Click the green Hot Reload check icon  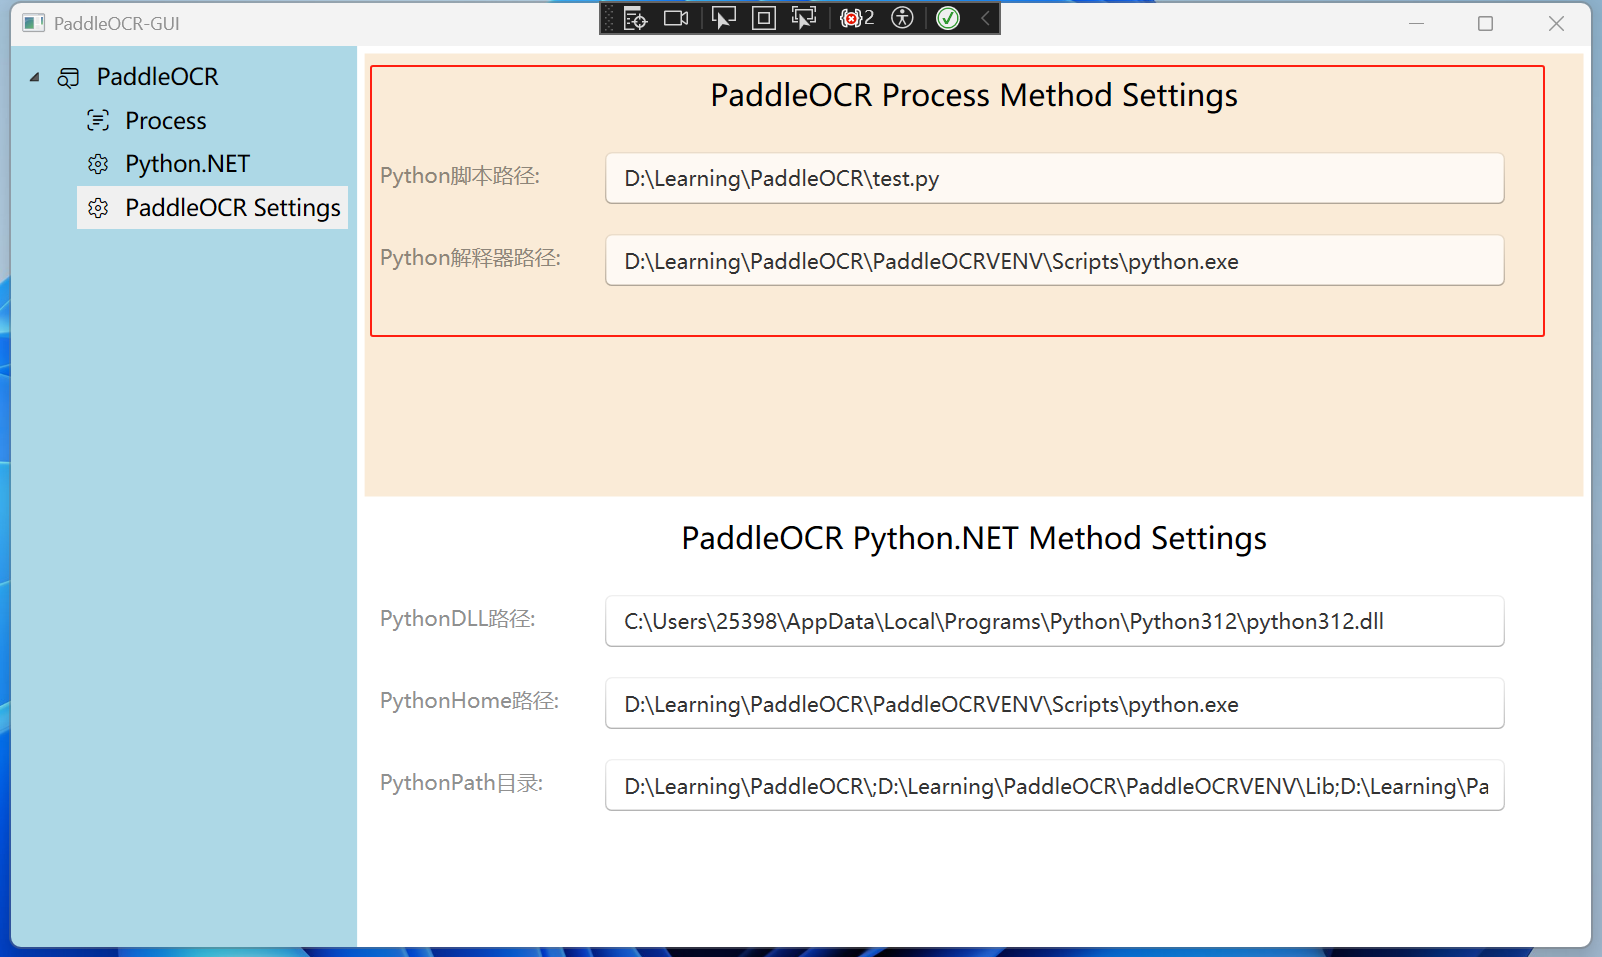tap(946, 18)
